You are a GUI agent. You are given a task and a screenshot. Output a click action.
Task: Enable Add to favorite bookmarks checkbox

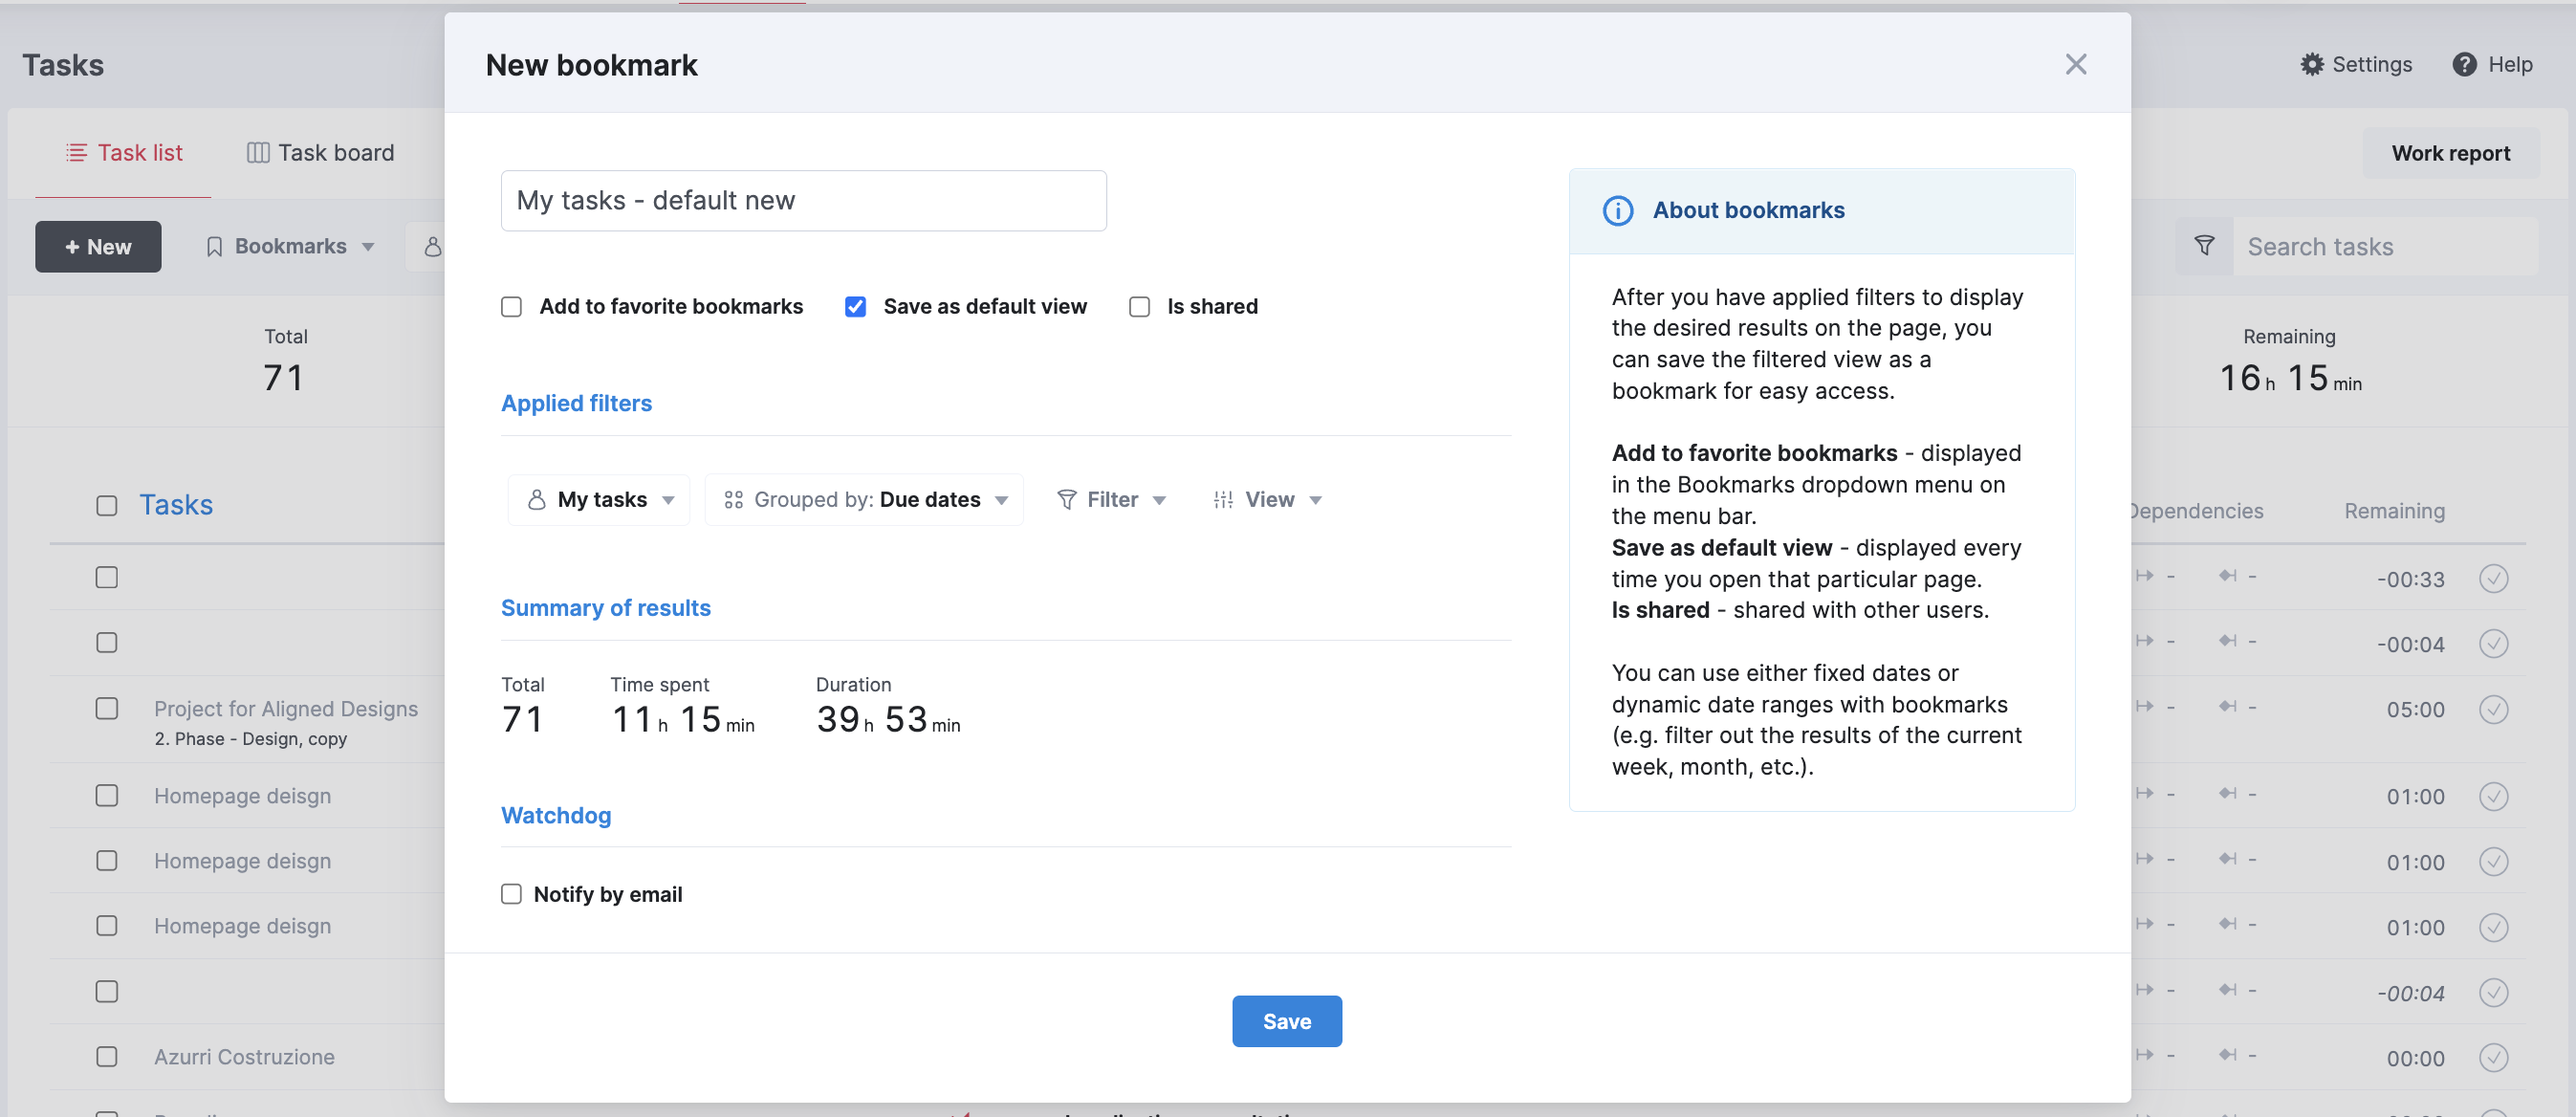[511, 306]
